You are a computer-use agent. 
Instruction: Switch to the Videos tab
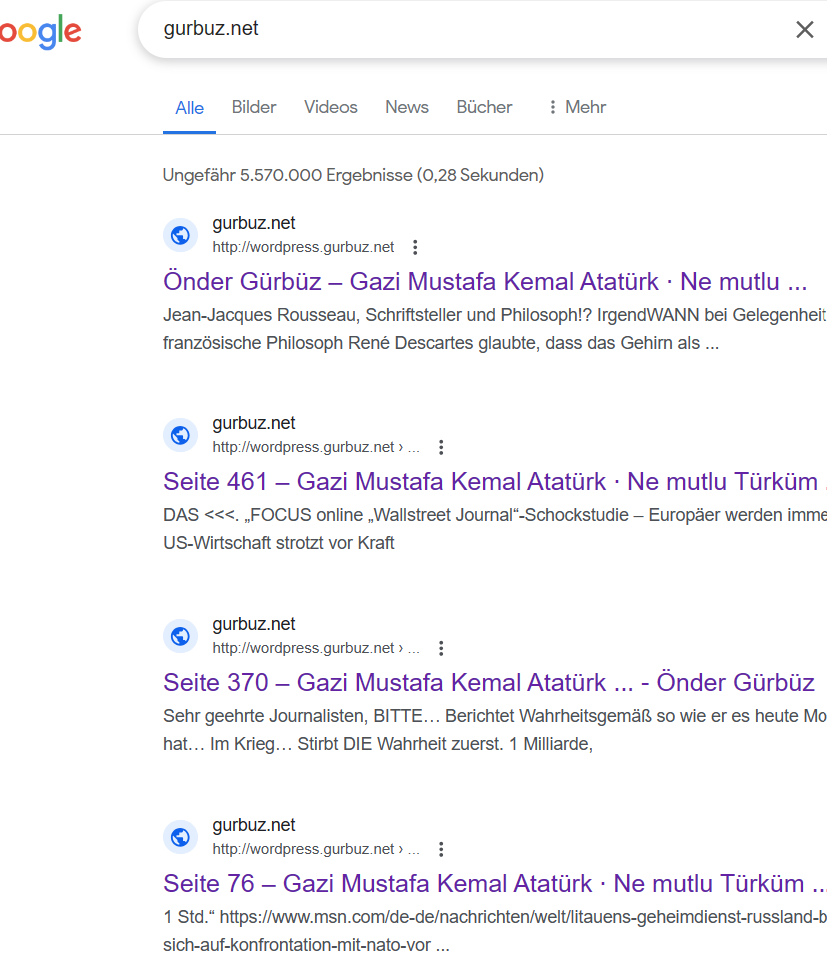coord(331,107)
